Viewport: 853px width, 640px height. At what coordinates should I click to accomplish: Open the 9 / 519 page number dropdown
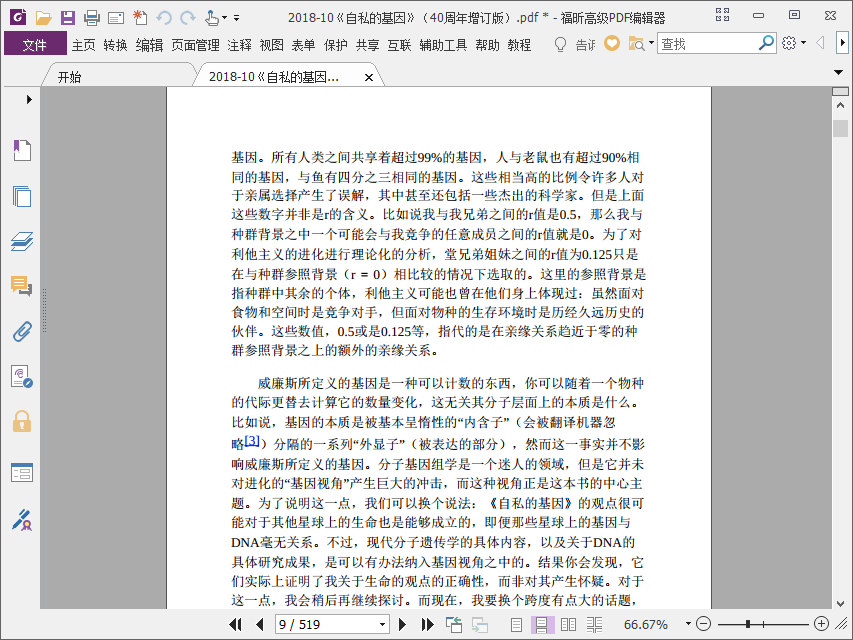click(382, 625)
